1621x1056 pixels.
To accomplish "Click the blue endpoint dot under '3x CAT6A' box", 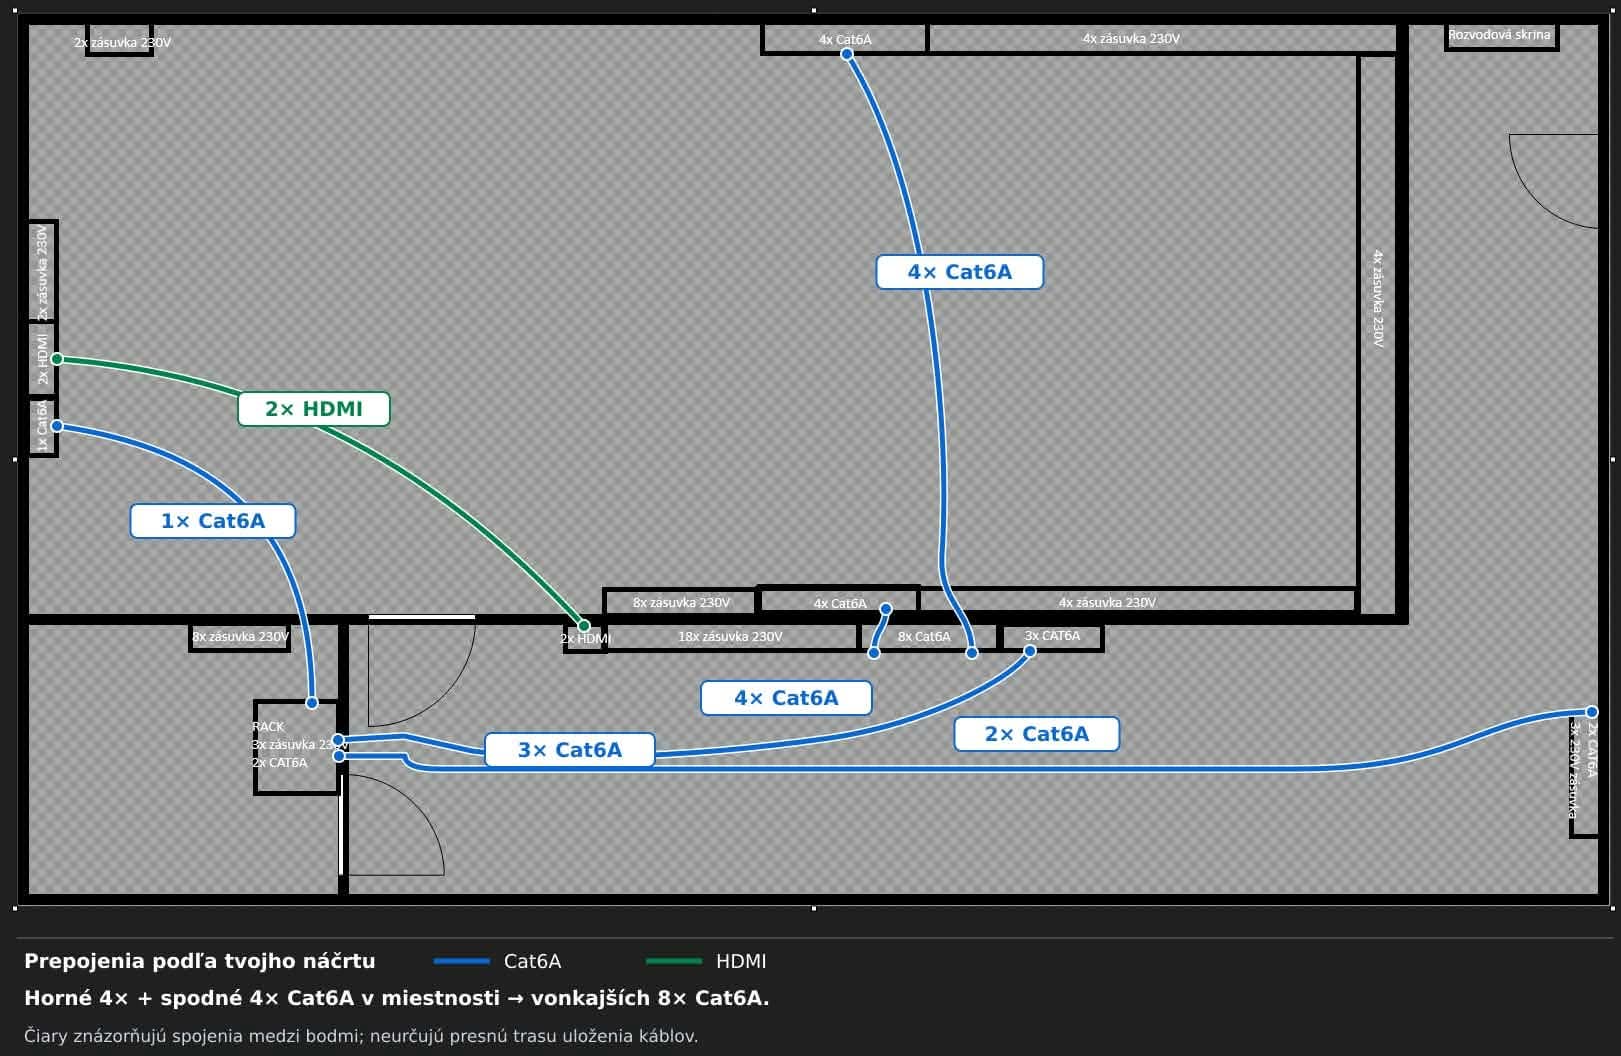I will (x=1030, y=651).
